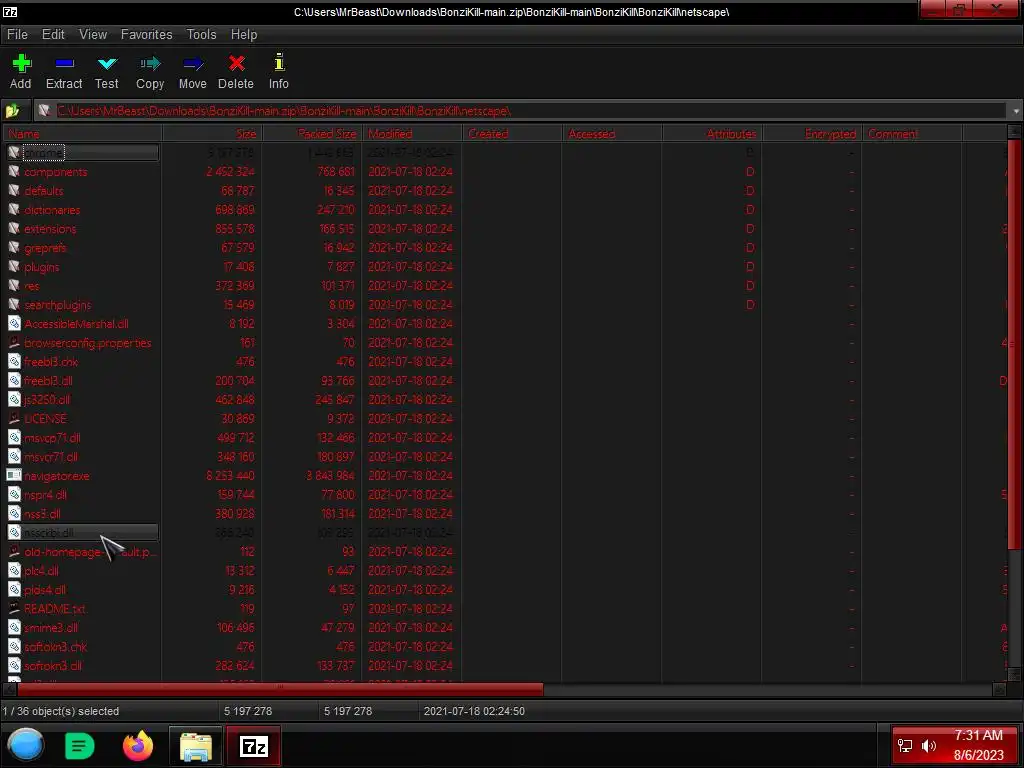The width and height of the screenshot is (1024, 768).
Task: Click the red Delete icon
Action: (236, 63)
